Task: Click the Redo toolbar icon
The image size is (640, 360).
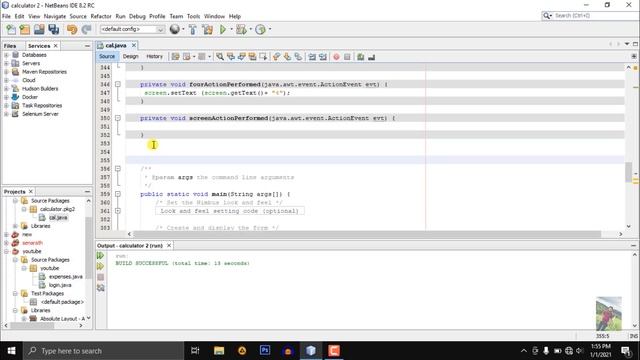Action: [x=86, y=29]
